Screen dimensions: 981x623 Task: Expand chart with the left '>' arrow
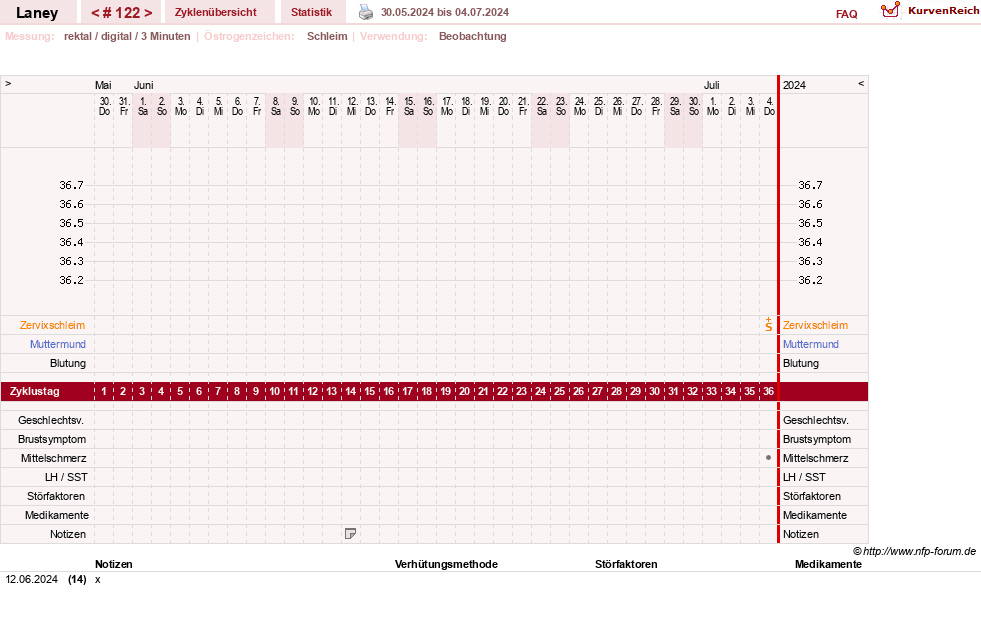click(x=8, y=83)
